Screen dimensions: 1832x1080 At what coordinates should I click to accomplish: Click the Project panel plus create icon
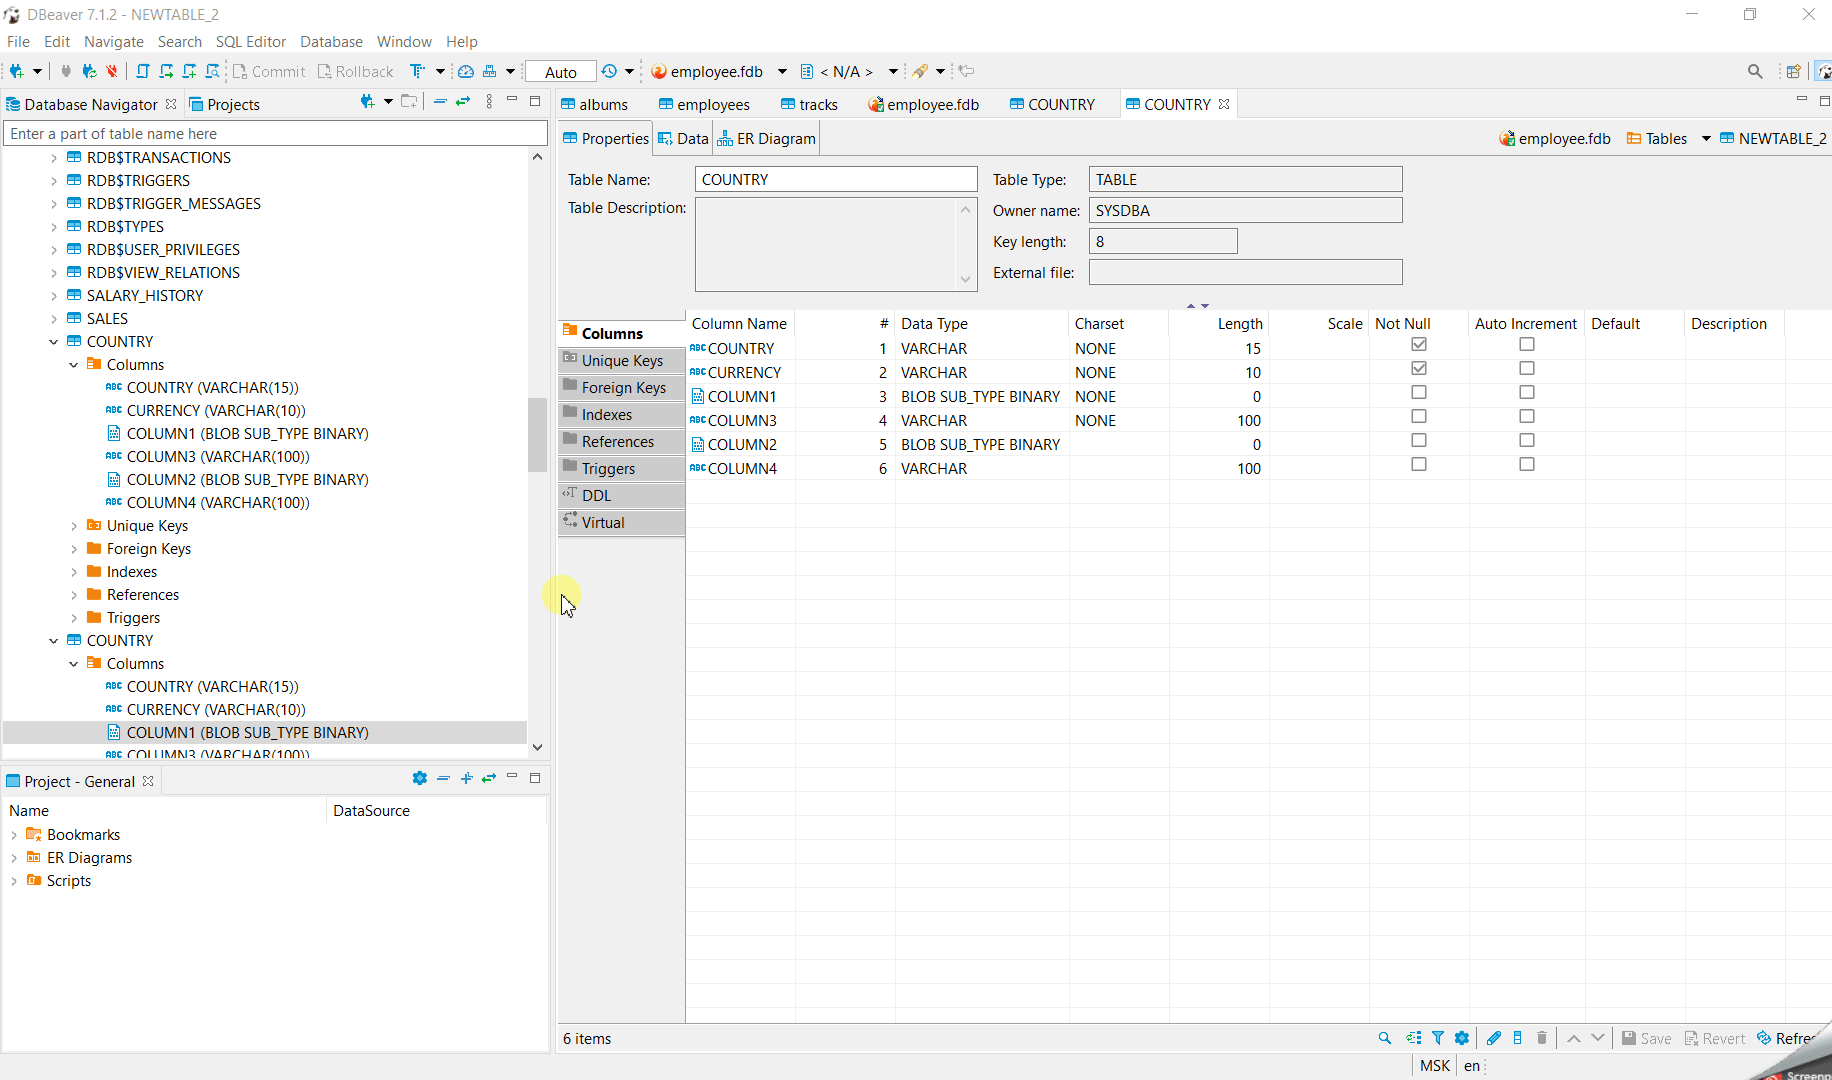[466, 778]
